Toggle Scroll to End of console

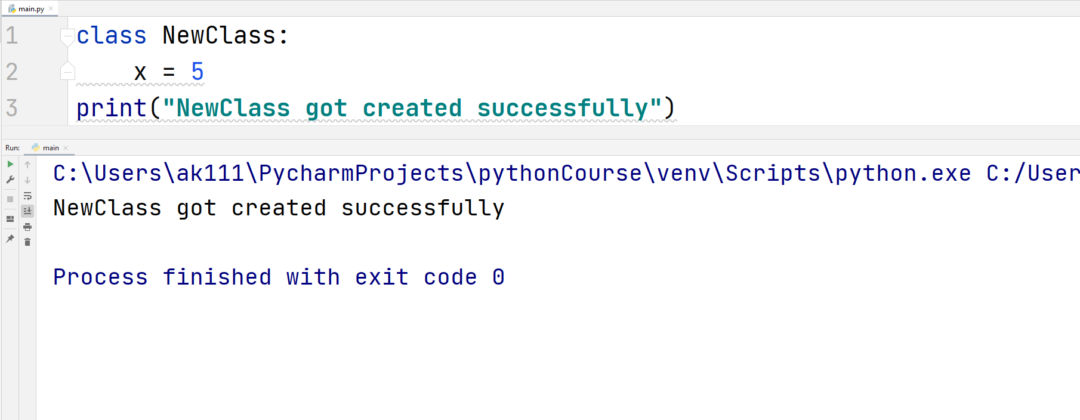pyautogui.click(x=27, y=211)
